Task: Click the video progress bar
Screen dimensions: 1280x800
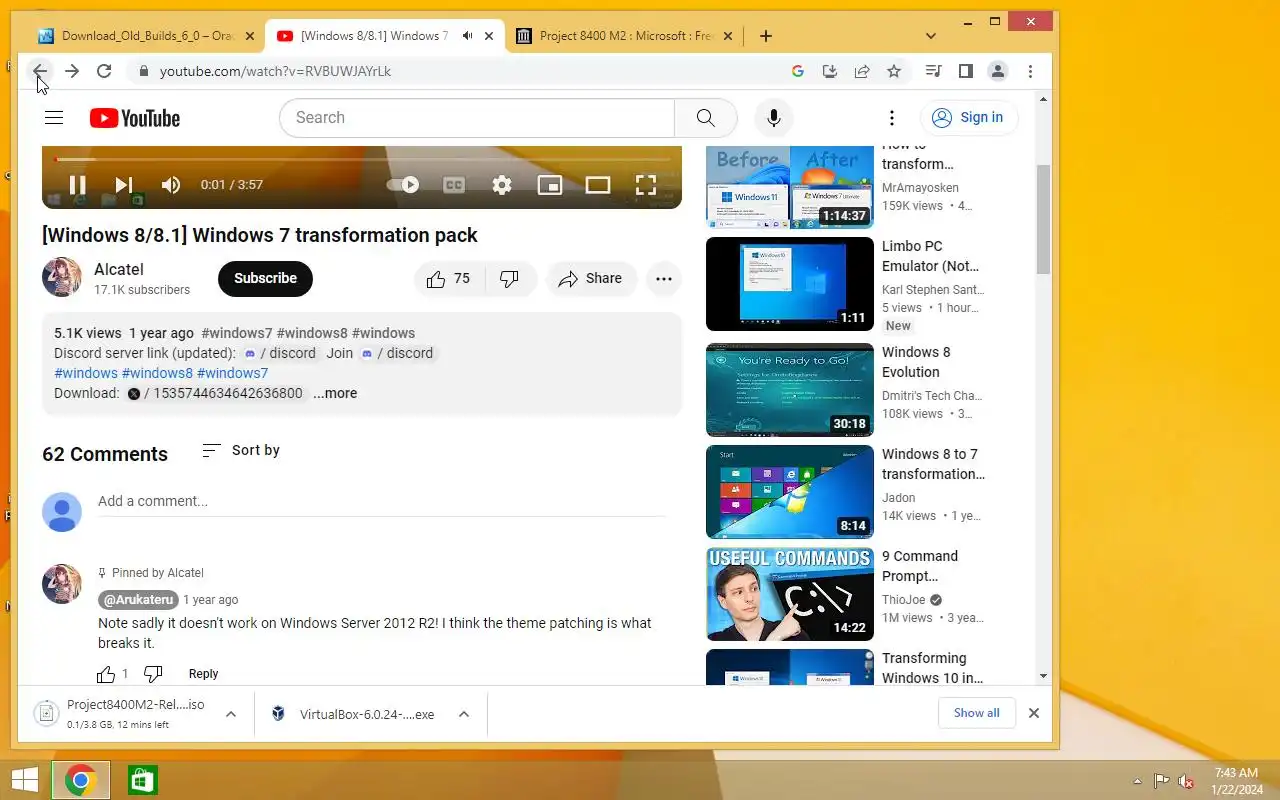Action: pos(362,159)
